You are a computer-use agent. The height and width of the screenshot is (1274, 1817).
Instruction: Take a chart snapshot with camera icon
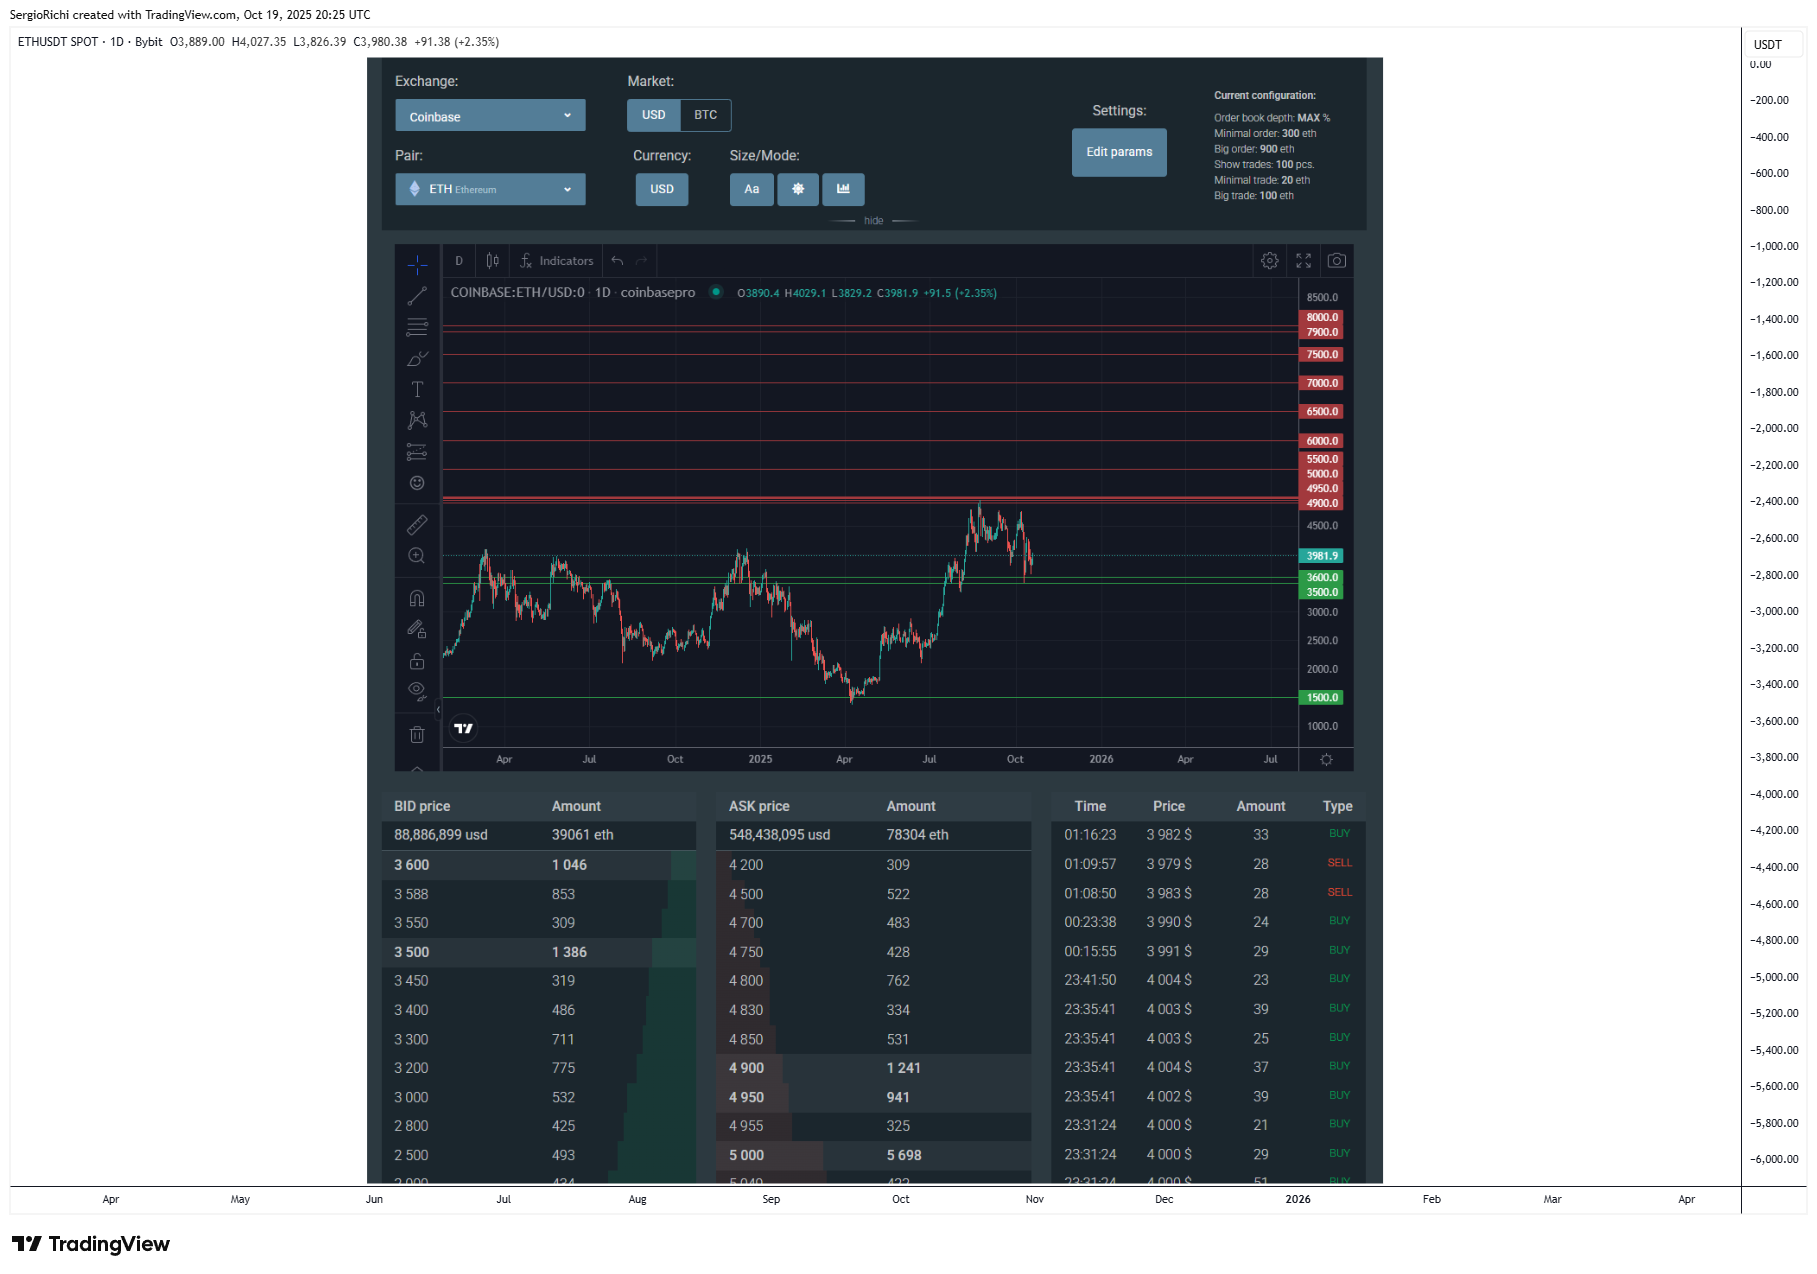(x=1337, y=261)
